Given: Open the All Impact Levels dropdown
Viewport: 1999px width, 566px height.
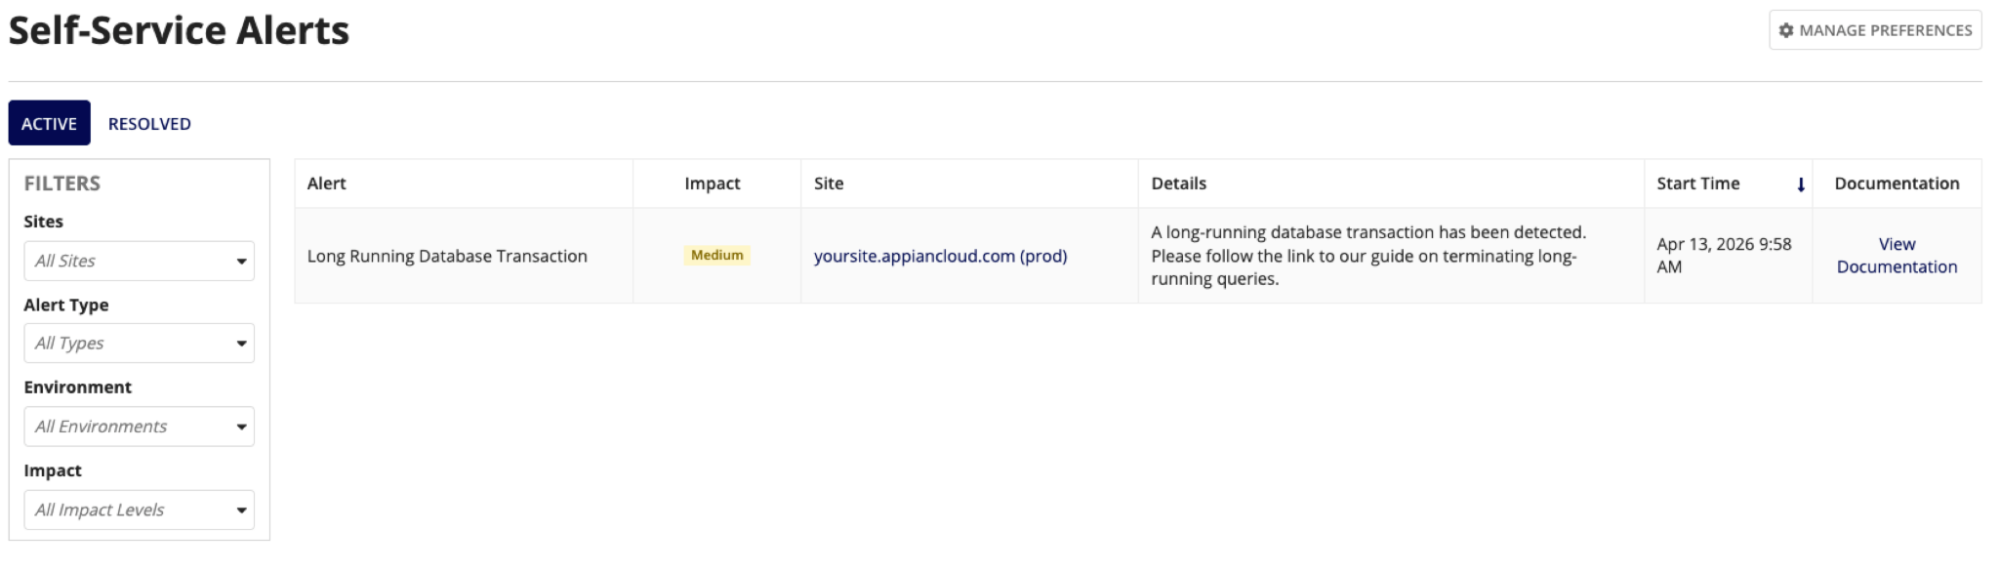Looking at the screenshot, I should pos(139,510).
